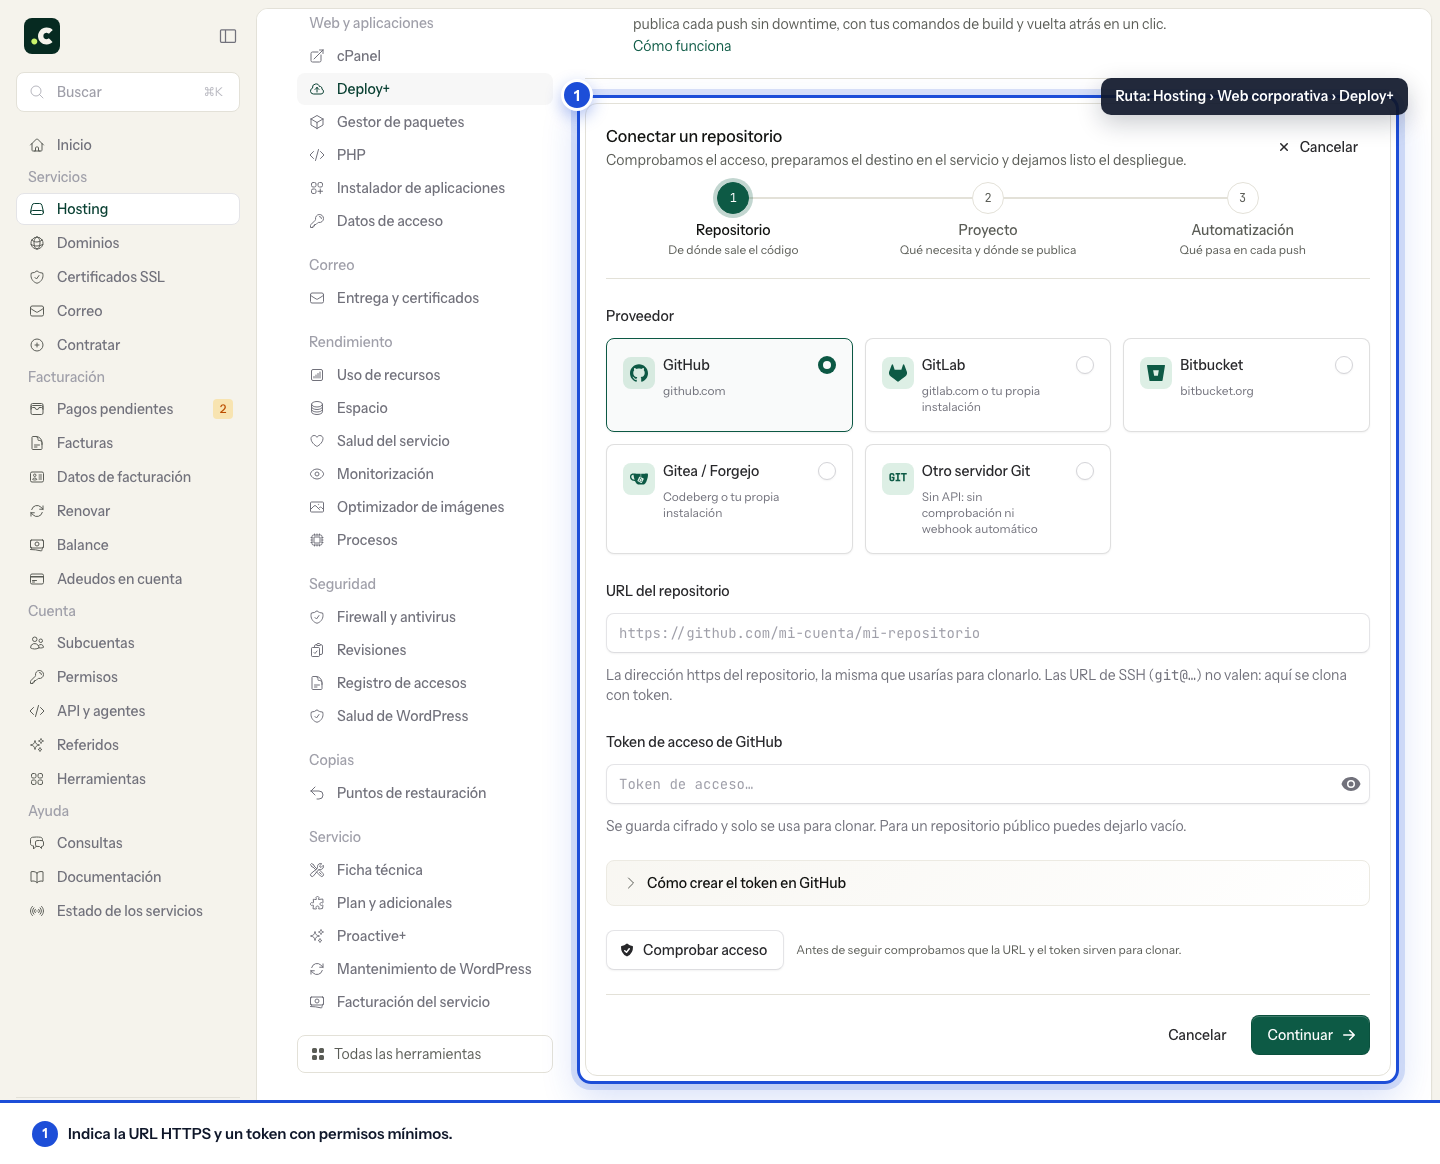This screenshot has width=1440, height=1164.
Task: Click the code icon beside API y agentes
Action: click(x=37, y=711)
